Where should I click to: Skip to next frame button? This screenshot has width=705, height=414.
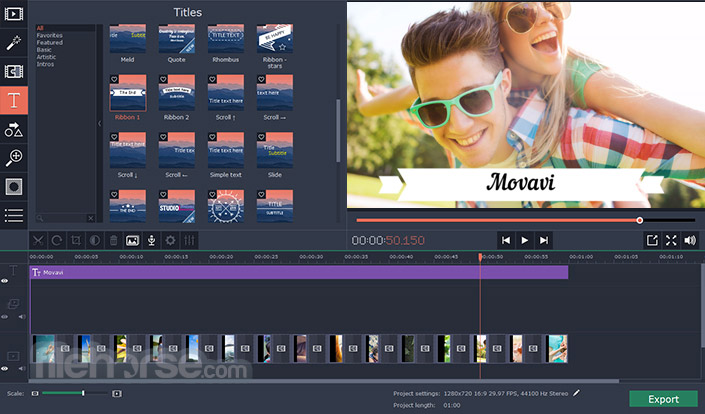(544, 240)
